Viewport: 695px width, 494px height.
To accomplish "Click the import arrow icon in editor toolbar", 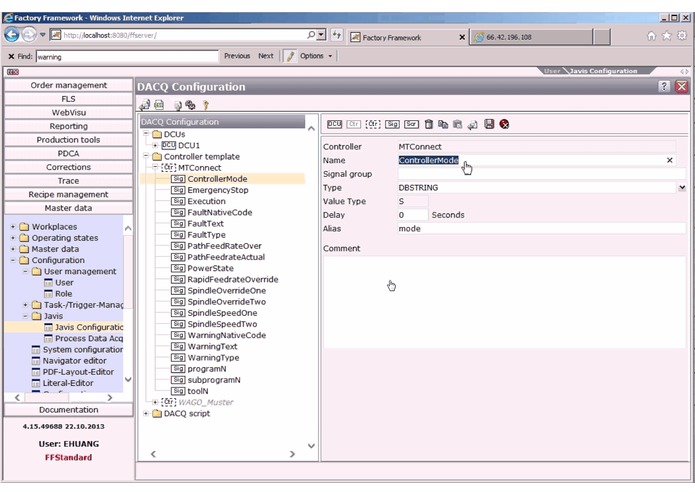I will (472, 124).
